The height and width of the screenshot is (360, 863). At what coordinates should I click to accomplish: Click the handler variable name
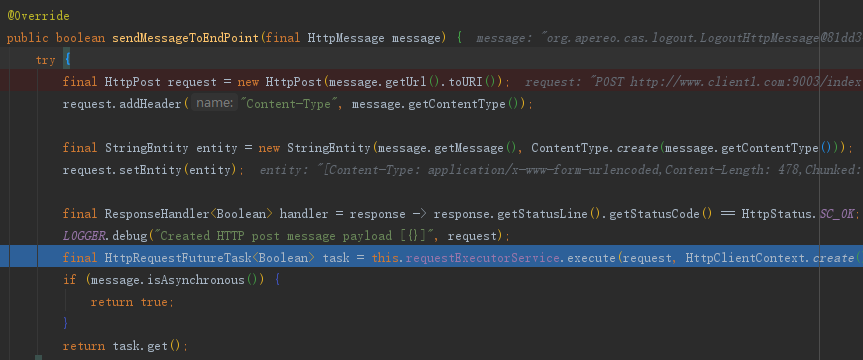tap(304, 214)
